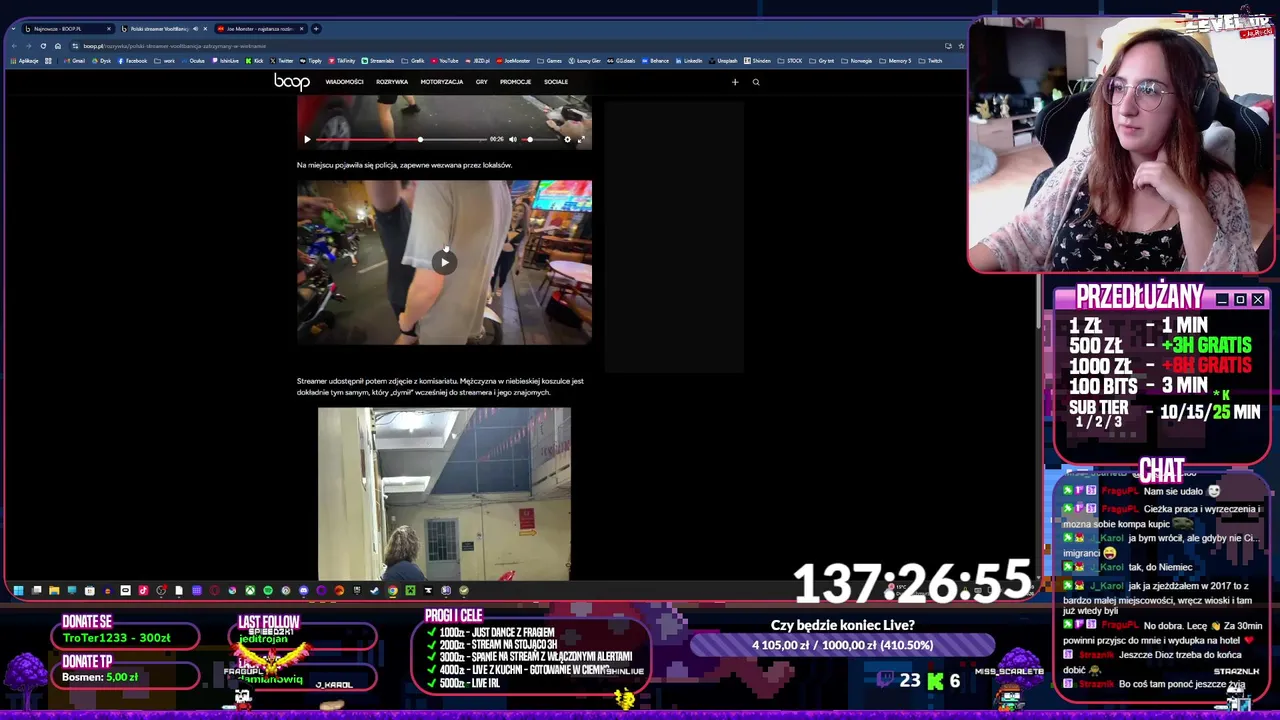
Task: Open Streamlabs bookmark
Action: pos(378,61)
